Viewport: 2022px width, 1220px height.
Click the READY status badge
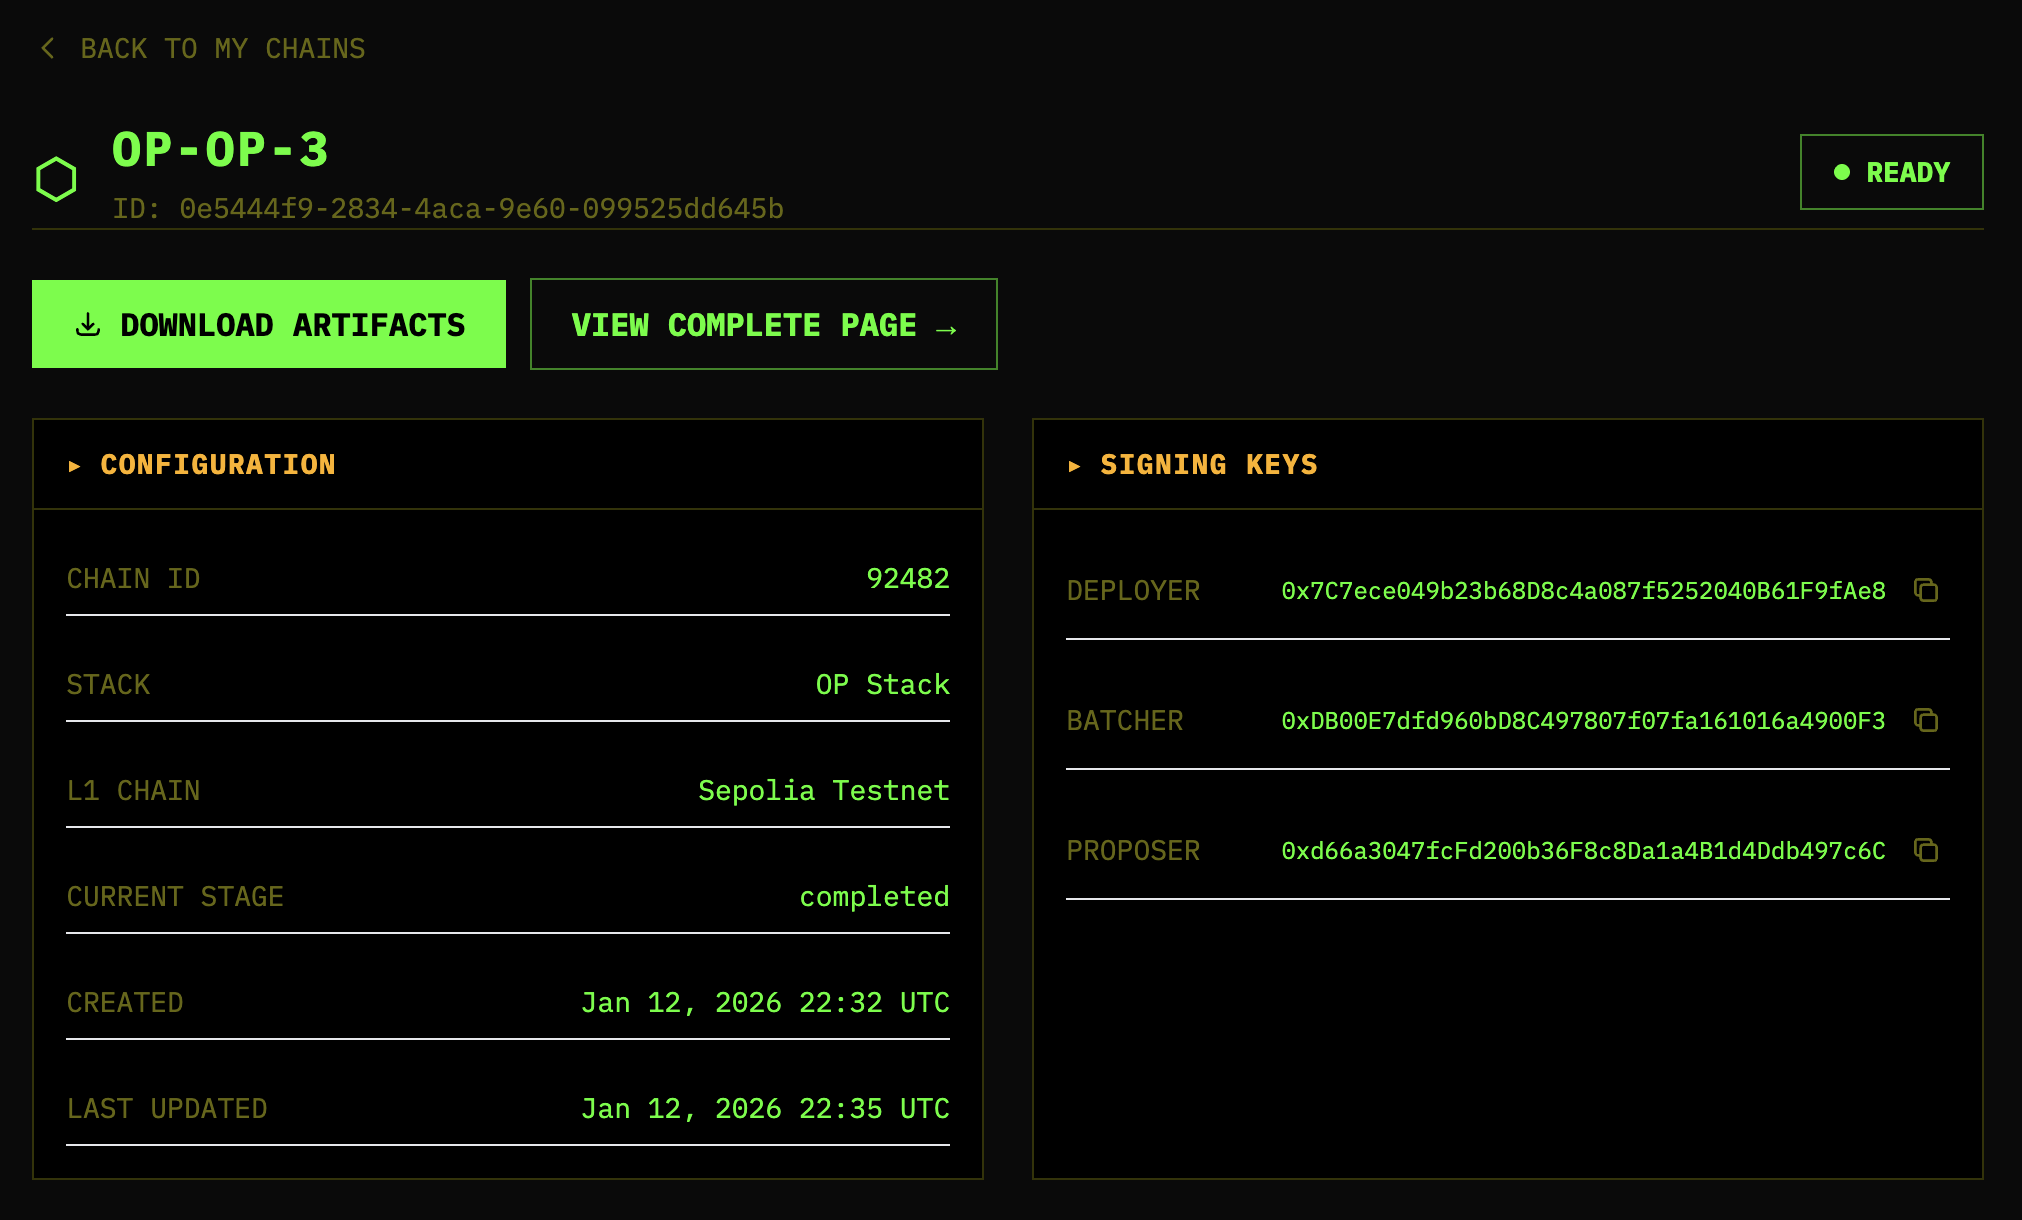click(1891, 172)
